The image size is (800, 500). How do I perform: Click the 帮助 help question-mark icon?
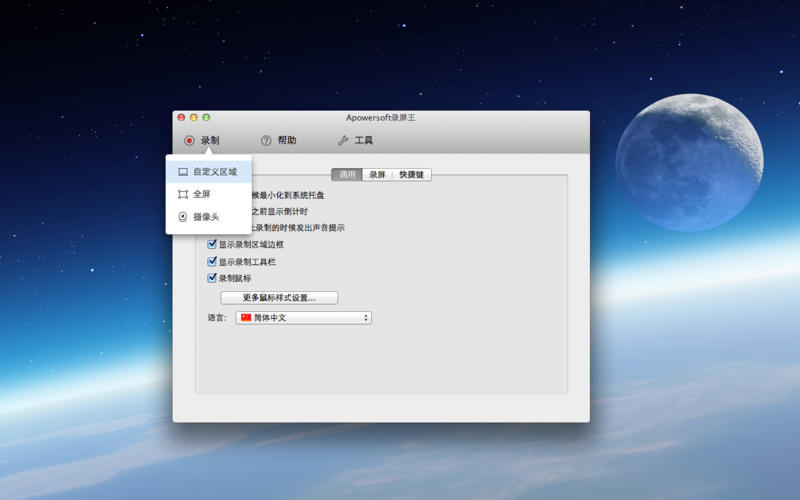pos(266,141)
